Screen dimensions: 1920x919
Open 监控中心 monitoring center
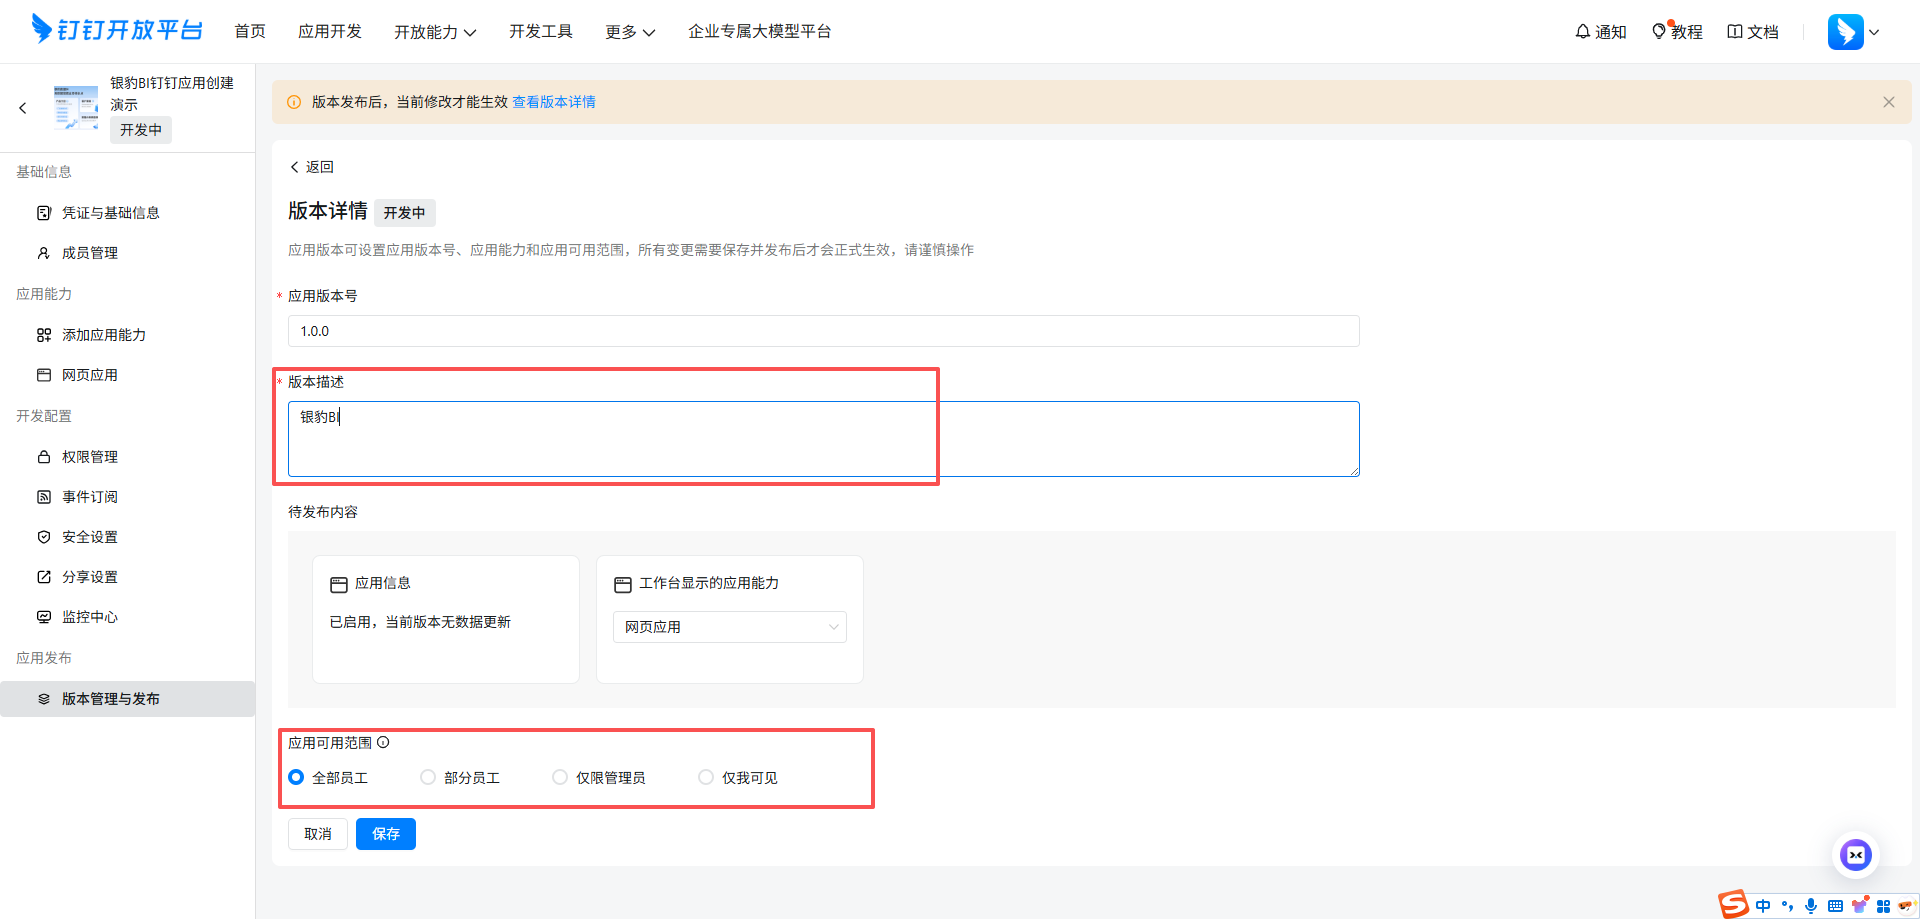pyautogui.click(x=89, y=616)
